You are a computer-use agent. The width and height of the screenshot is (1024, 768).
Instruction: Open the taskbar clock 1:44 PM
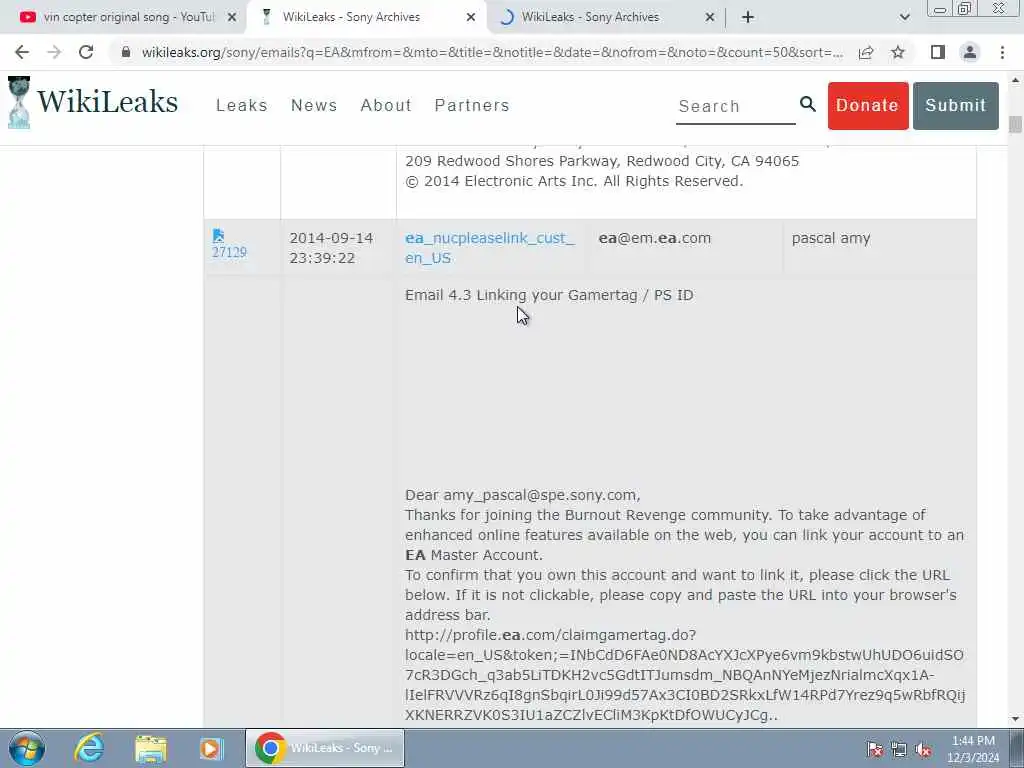[x=973, y=749]
